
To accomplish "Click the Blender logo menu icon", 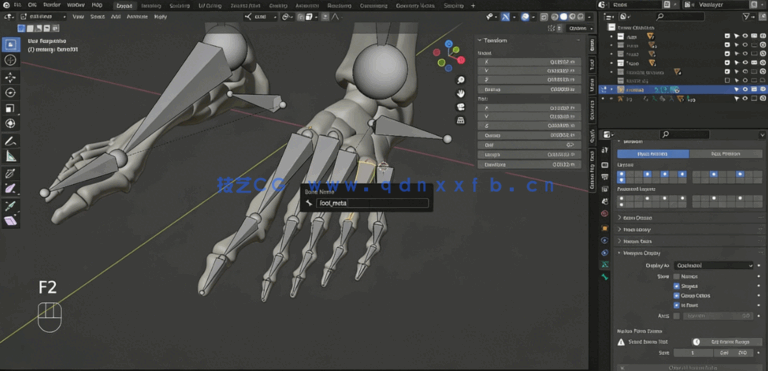I will [x=6, y=5].
